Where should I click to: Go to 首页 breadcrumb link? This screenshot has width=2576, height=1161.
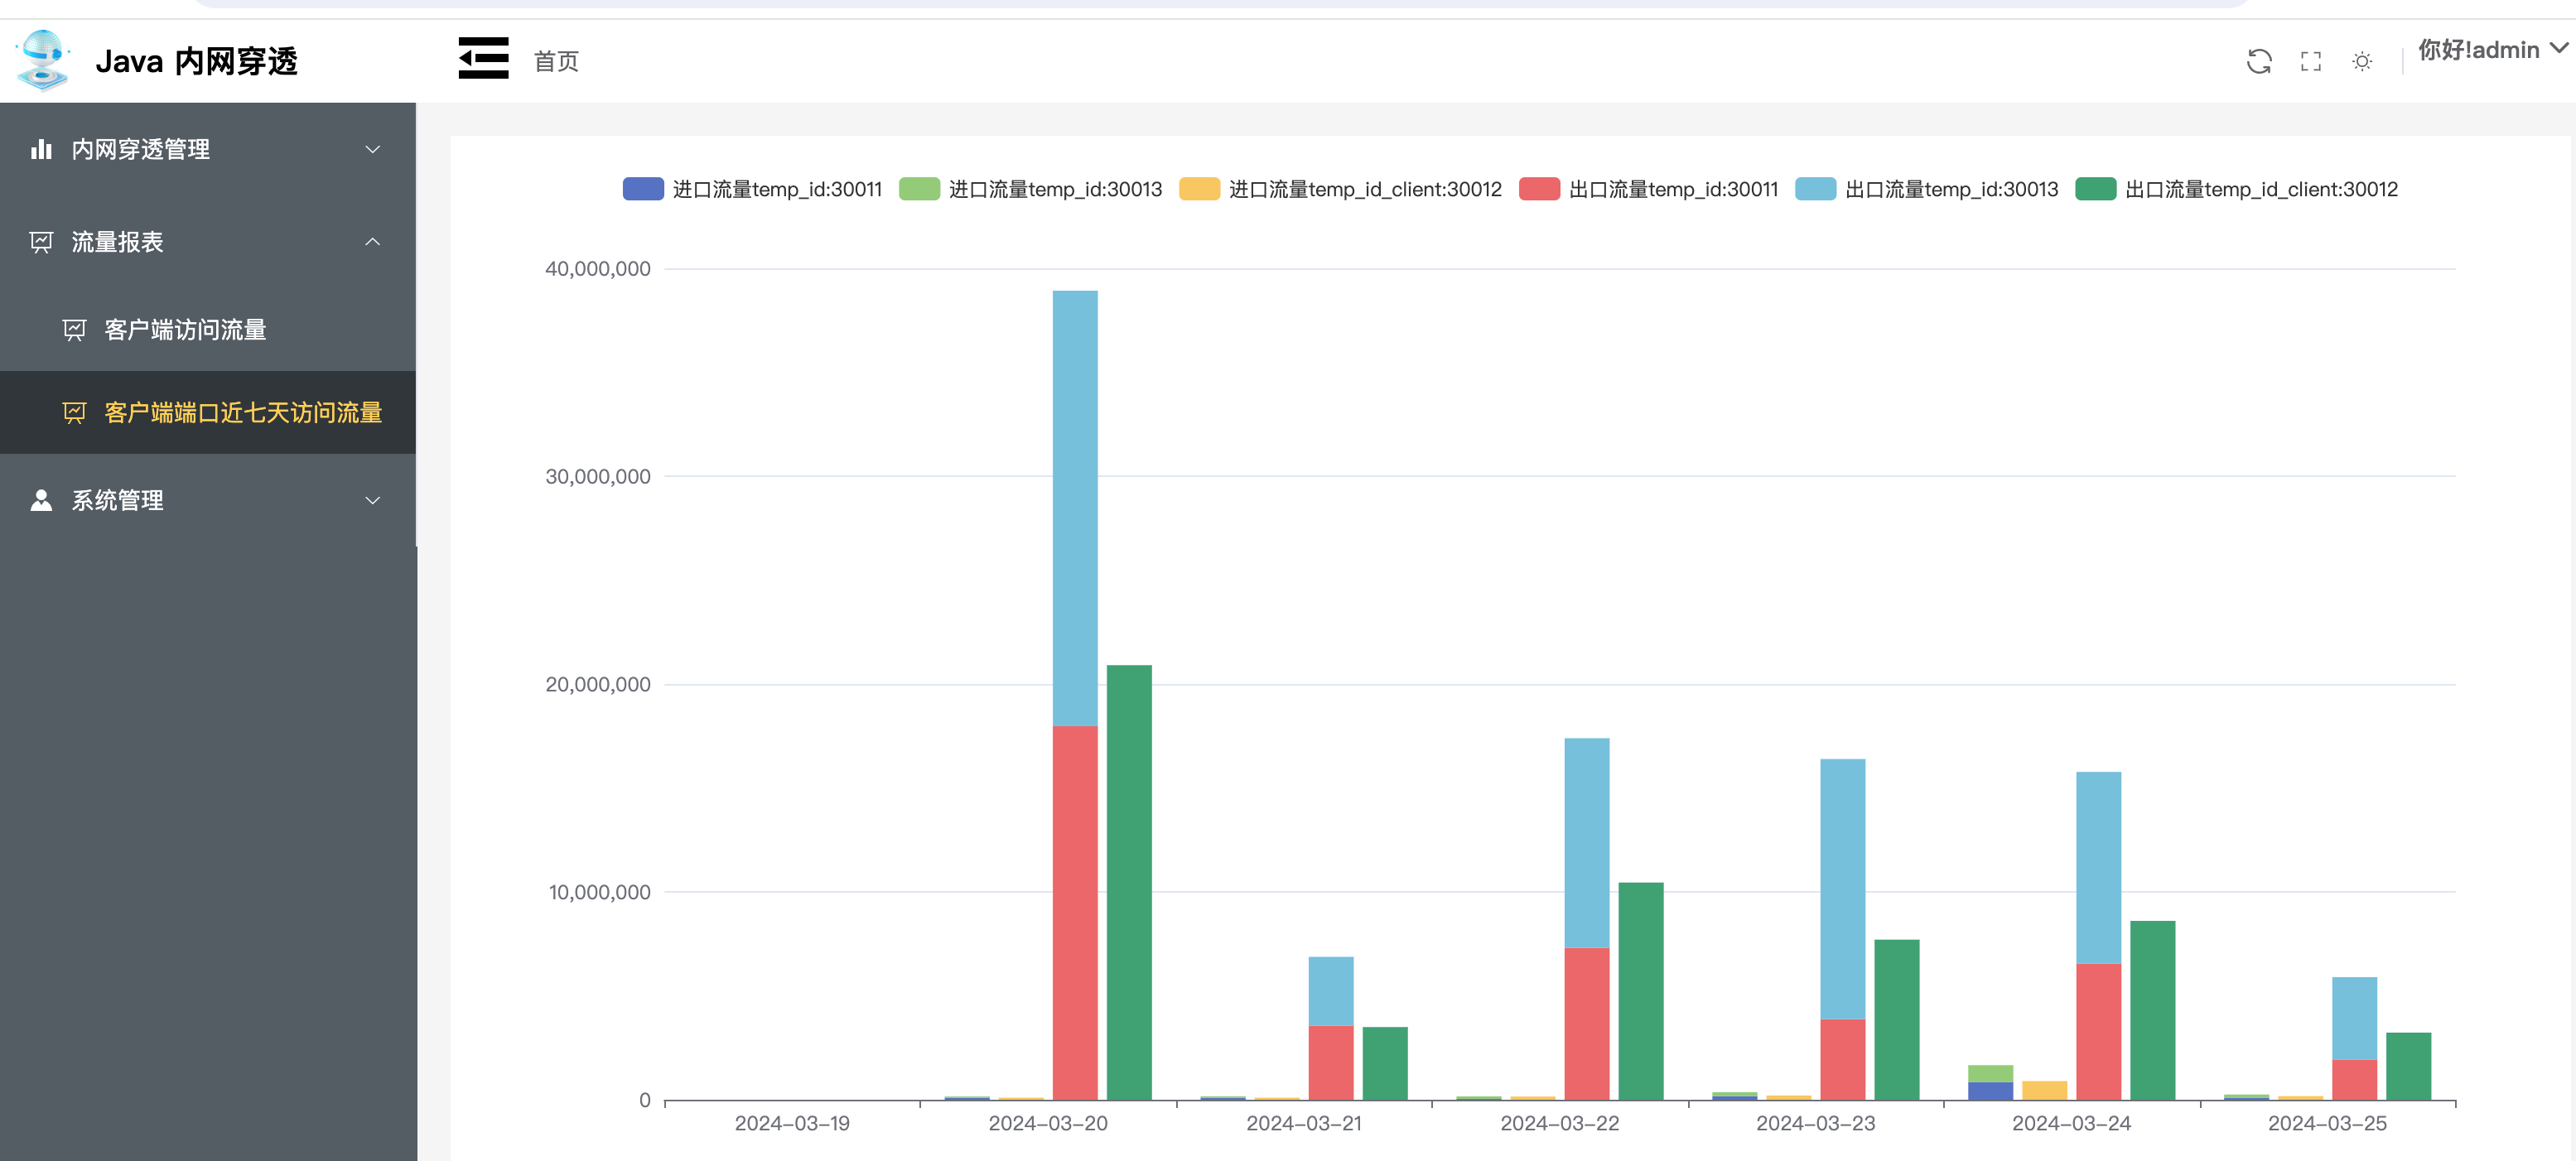coord(556,62)
